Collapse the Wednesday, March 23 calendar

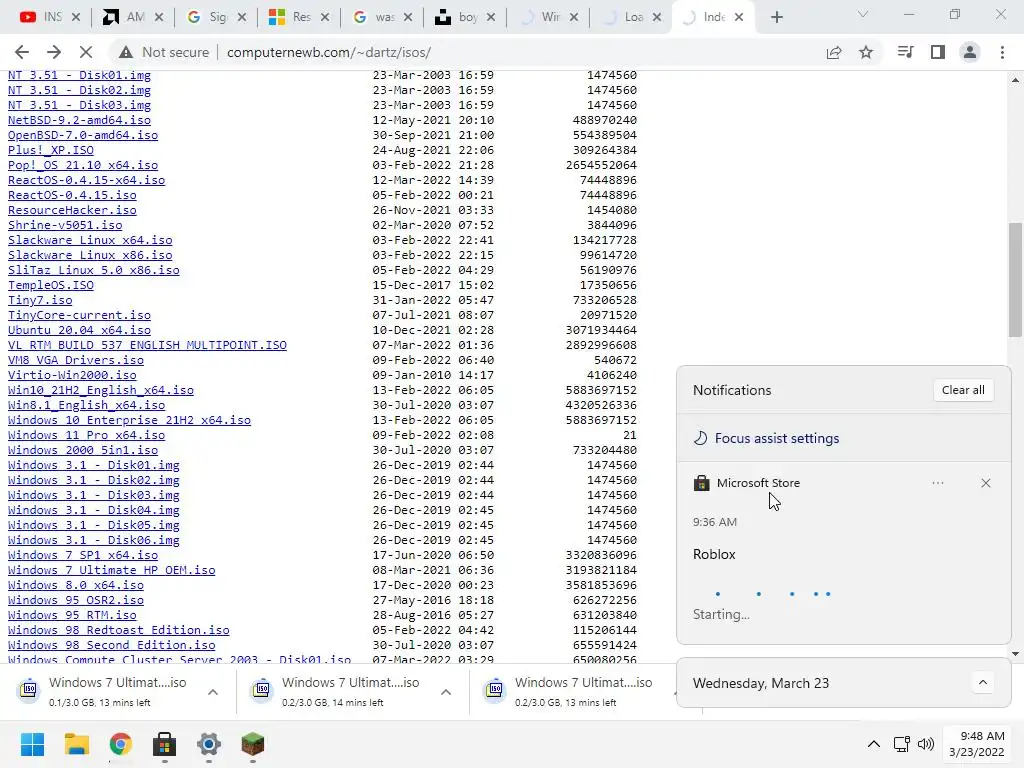pos(983,683)
